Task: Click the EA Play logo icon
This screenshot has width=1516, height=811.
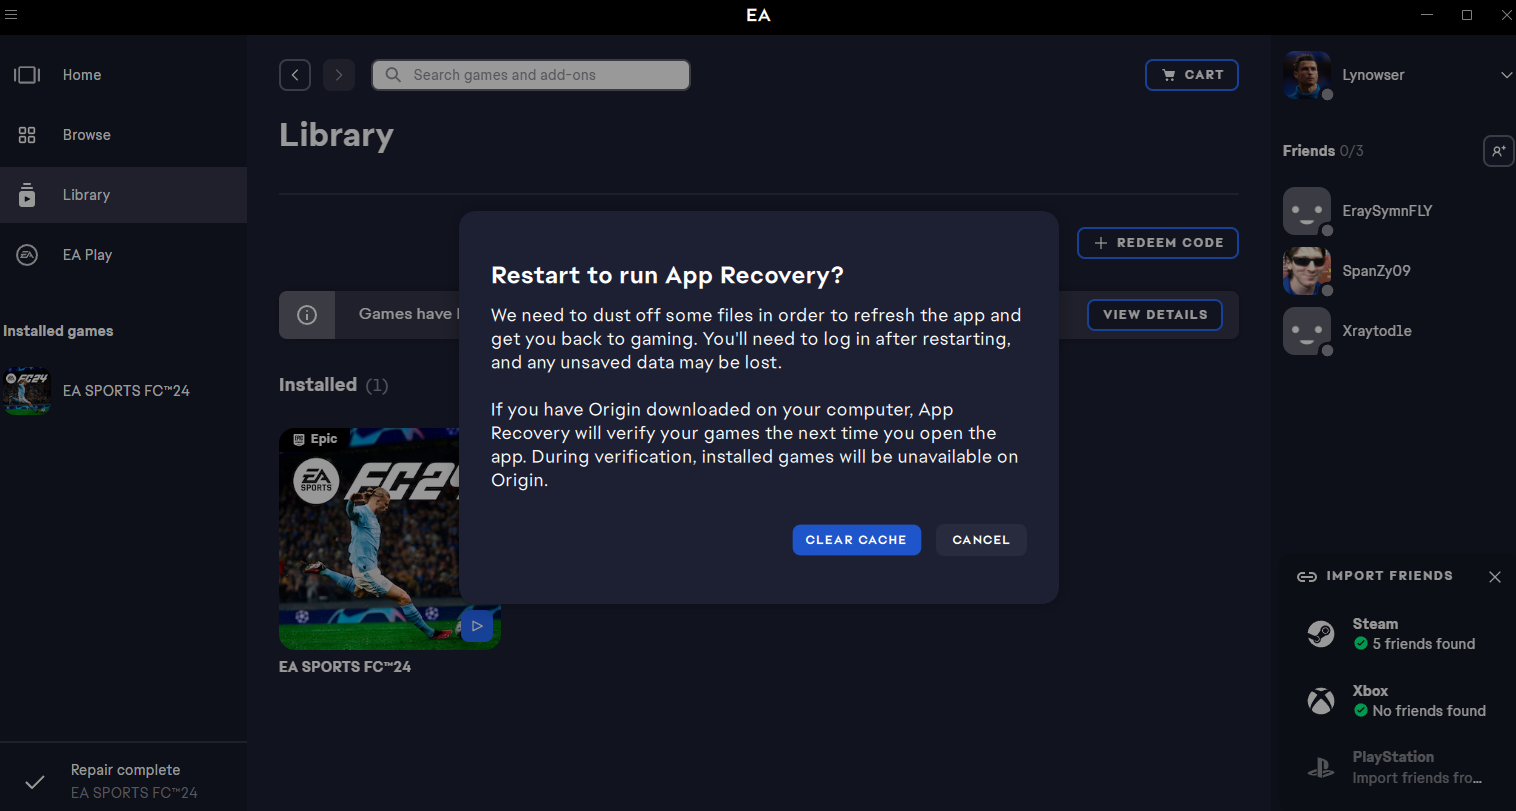Action: pos(27,255)
